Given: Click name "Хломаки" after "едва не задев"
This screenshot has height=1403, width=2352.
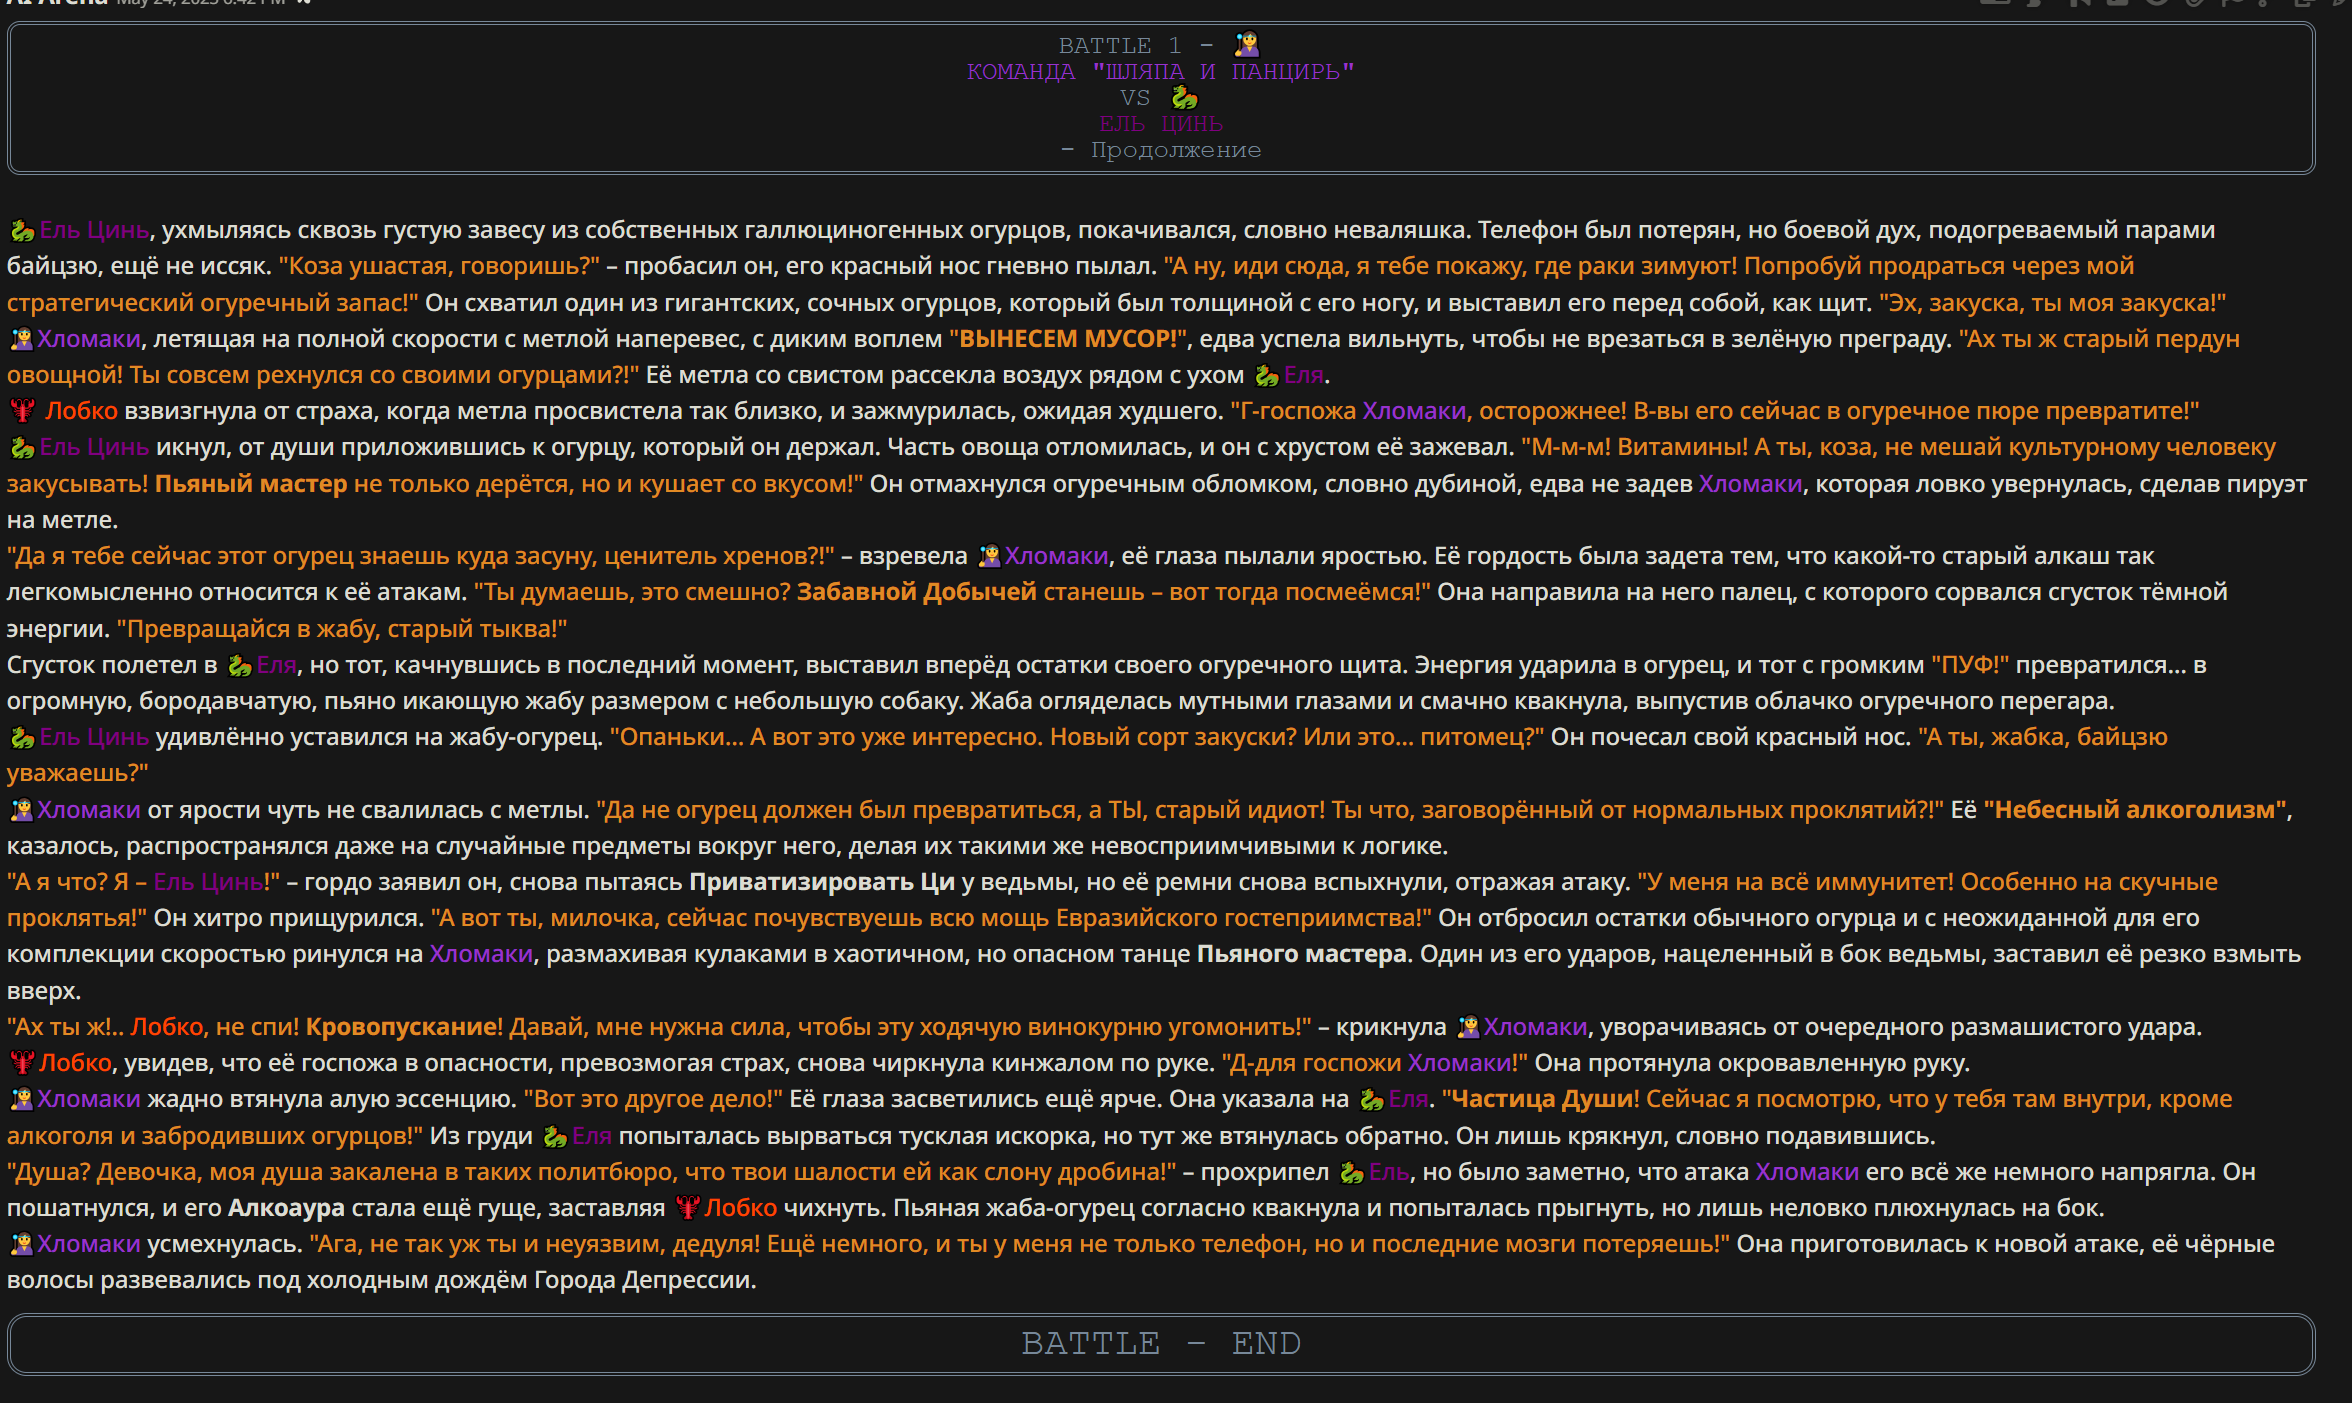Looking at the screenshot, I should pos(1750,484).
